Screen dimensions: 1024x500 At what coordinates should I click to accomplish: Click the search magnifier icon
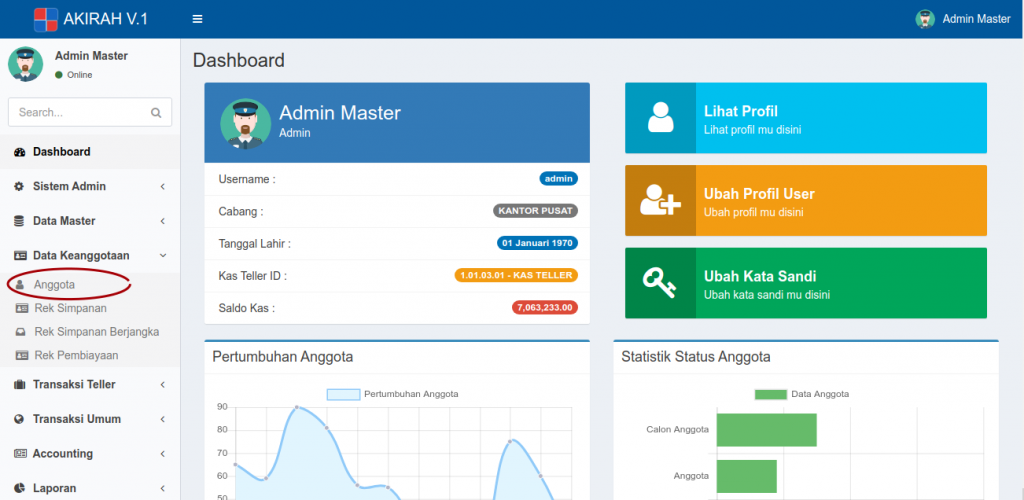click(x=156, y=113)
